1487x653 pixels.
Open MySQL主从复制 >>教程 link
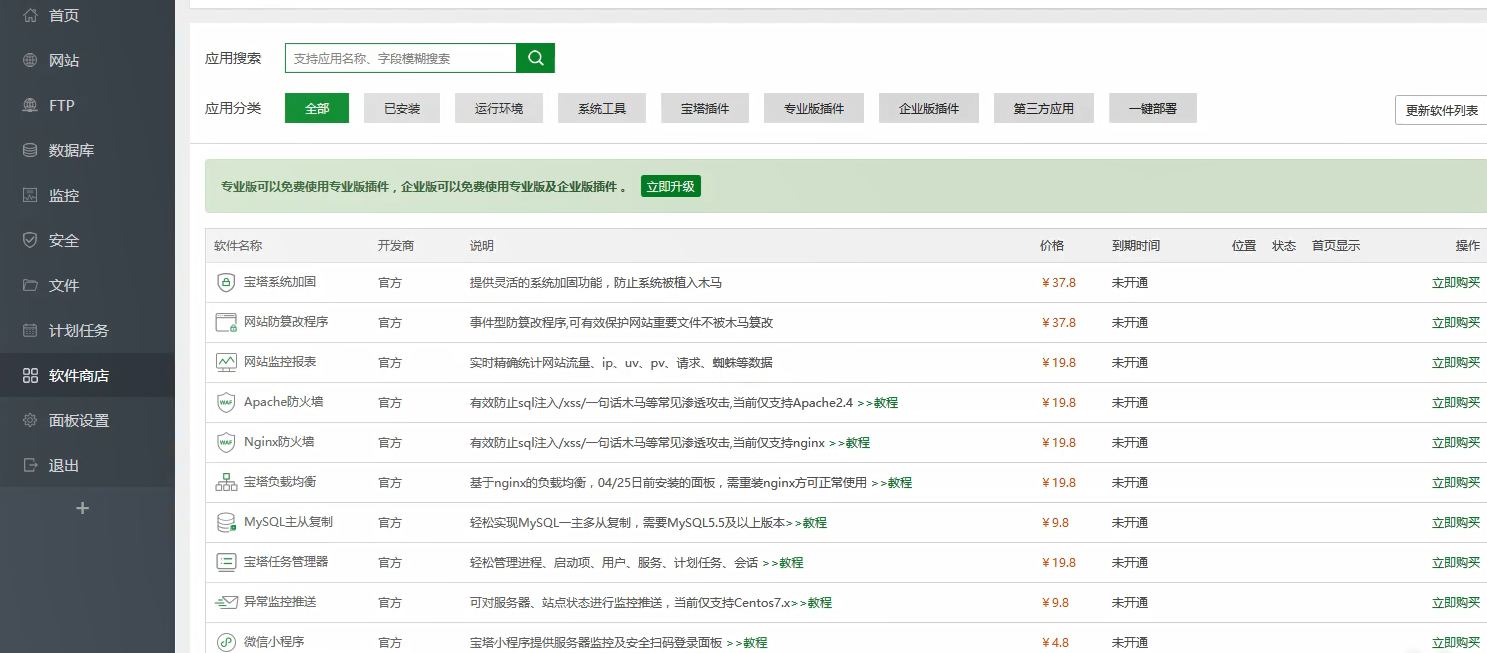click(806, 522)
